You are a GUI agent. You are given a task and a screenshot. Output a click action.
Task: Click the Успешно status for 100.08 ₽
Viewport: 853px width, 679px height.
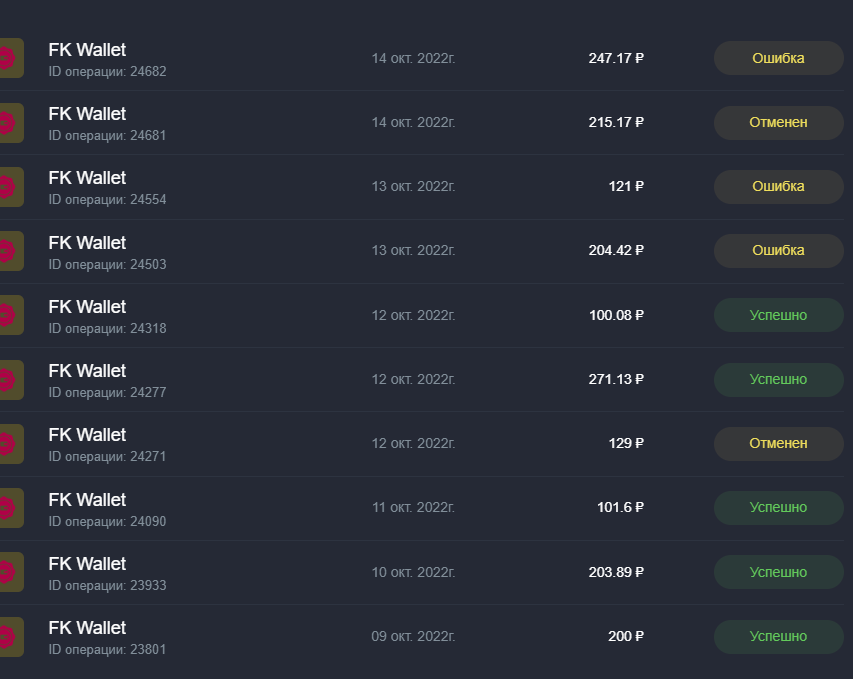point(778,315)
